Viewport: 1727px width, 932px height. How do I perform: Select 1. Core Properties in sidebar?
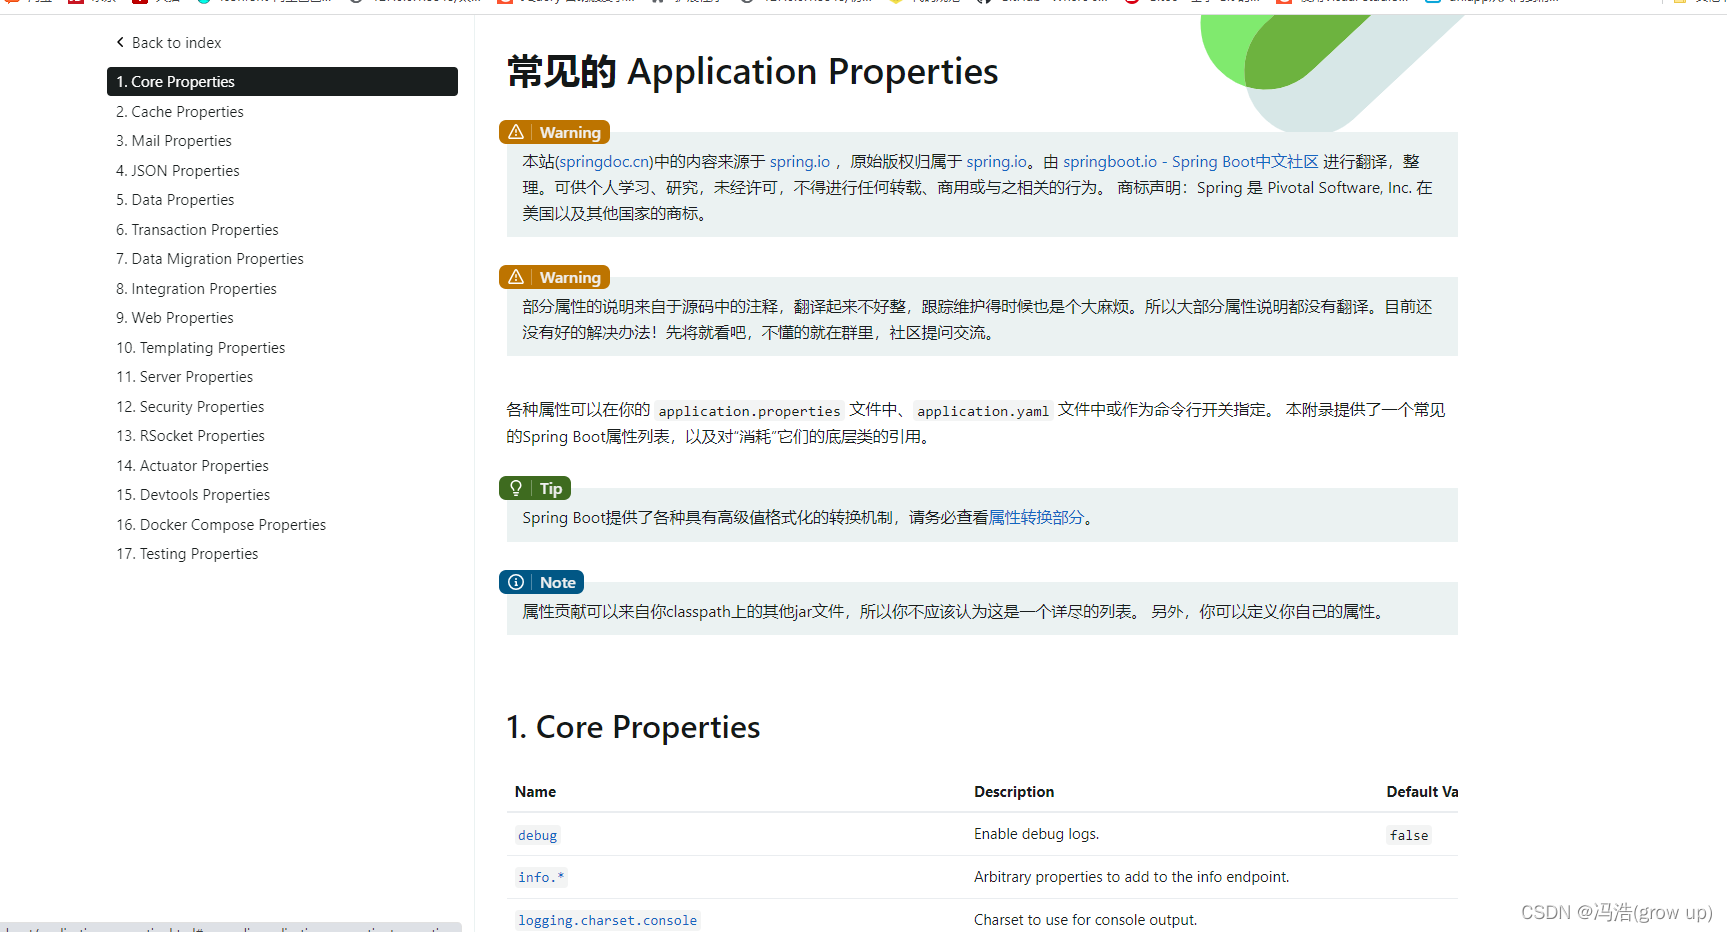point(282,82)
